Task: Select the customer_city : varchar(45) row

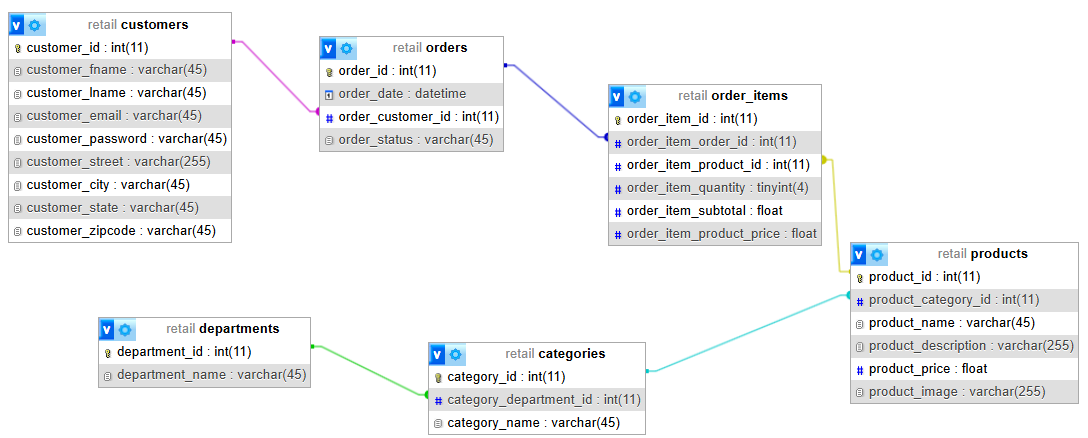Action: [x=120, y=185]
